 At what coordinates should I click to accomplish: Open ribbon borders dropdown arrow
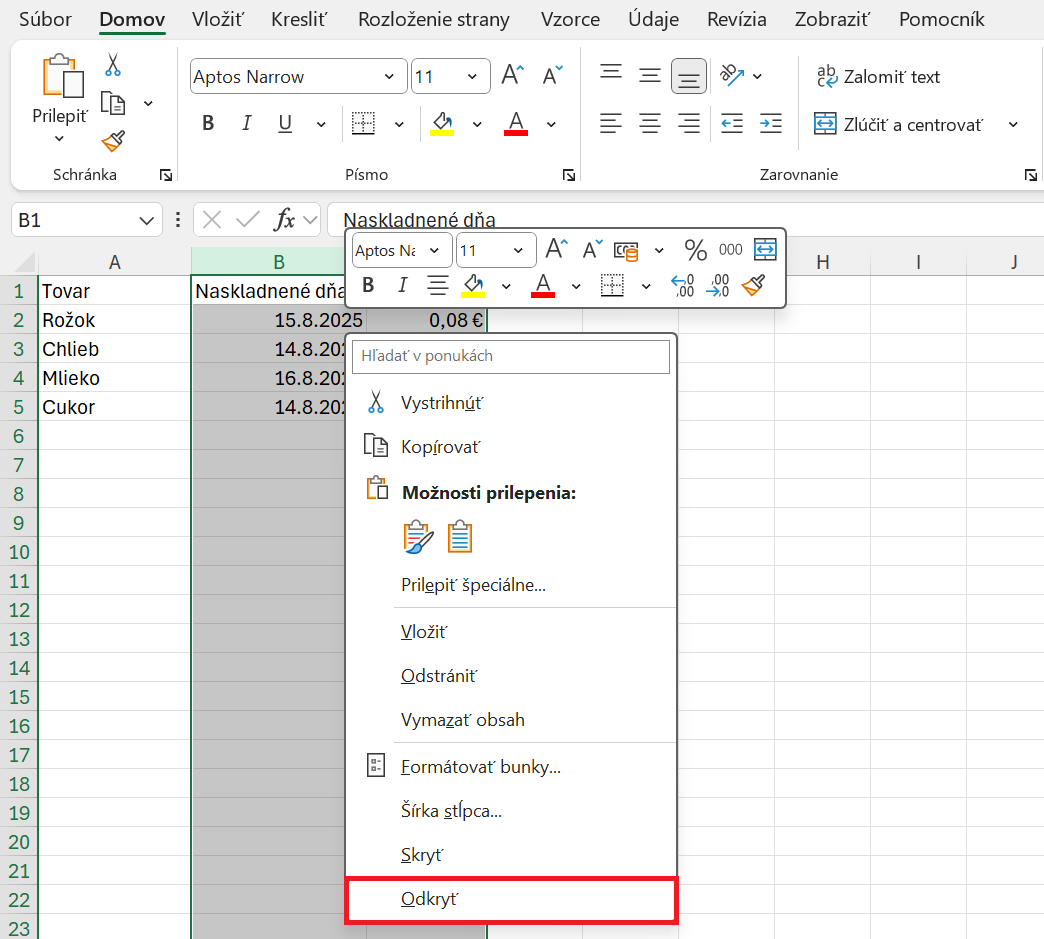click(399, 124)
